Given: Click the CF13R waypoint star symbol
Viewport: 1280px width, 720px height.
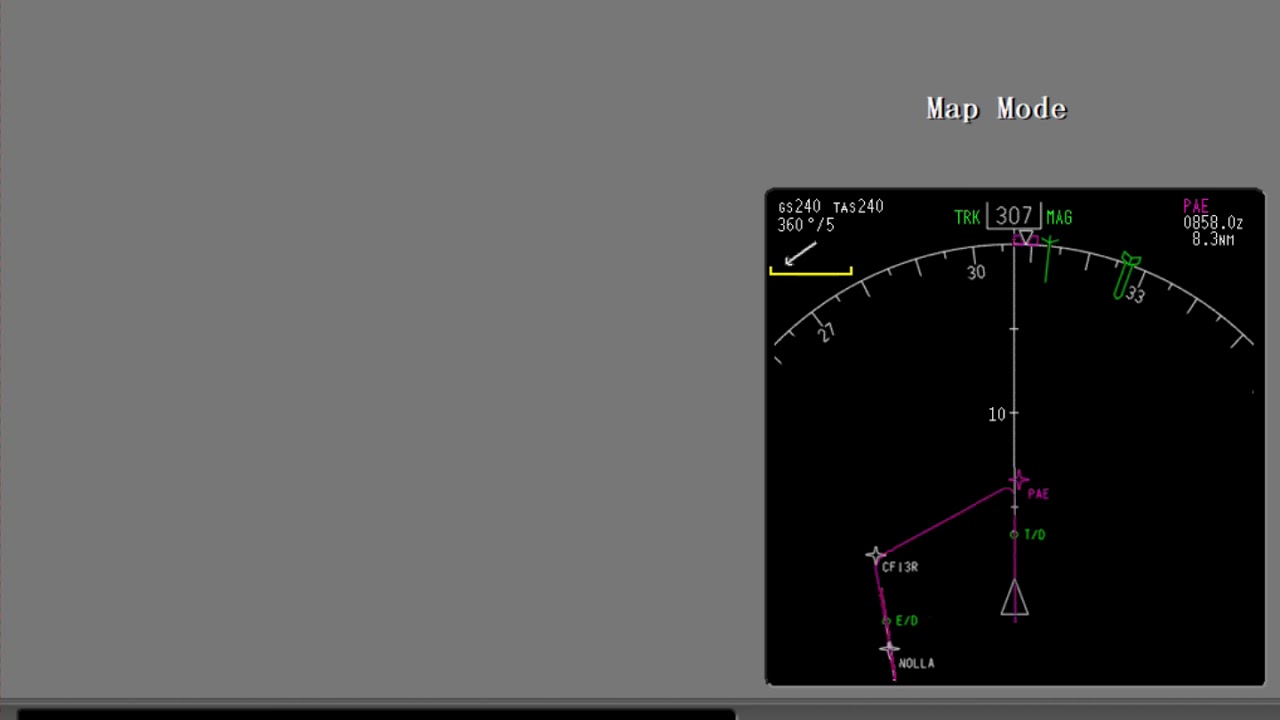Looking at the screenshot, I should [875, 555].
